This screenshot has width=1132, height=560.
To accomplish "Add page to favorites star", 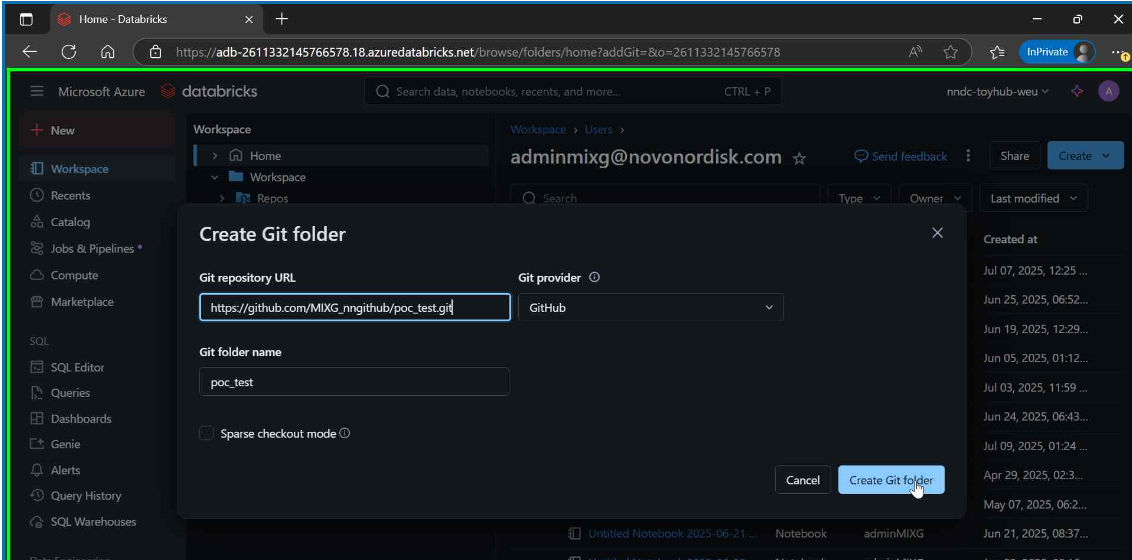I will pos(950,52).
